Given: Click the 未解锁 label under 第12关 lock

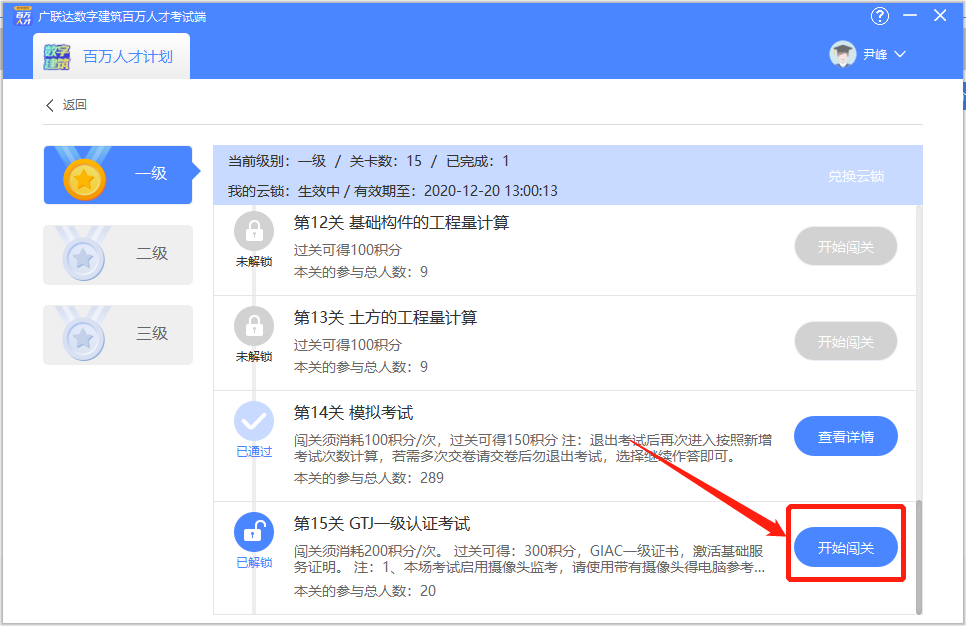Looking at the screenshot, I should [x=254, y=262].
